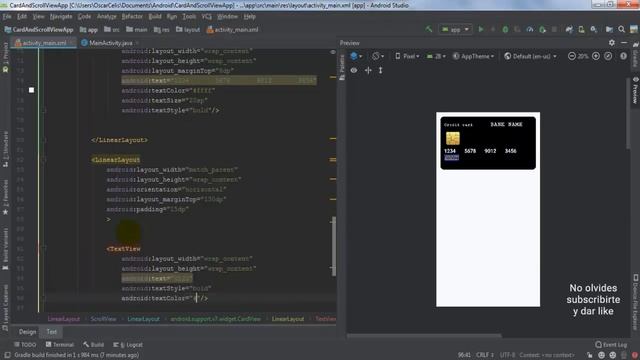Open the Build tool window
The height and width of the screenshot is (360, 640).
coord(93,344)
